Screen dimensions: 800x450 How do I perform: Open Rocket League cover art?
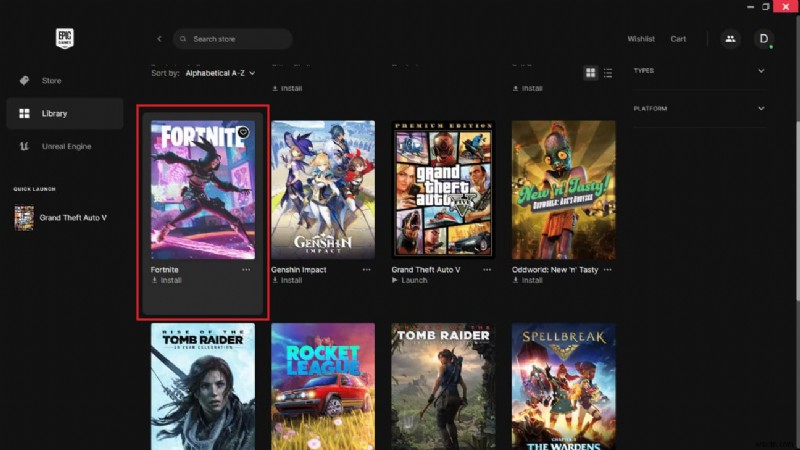(323, 386)
